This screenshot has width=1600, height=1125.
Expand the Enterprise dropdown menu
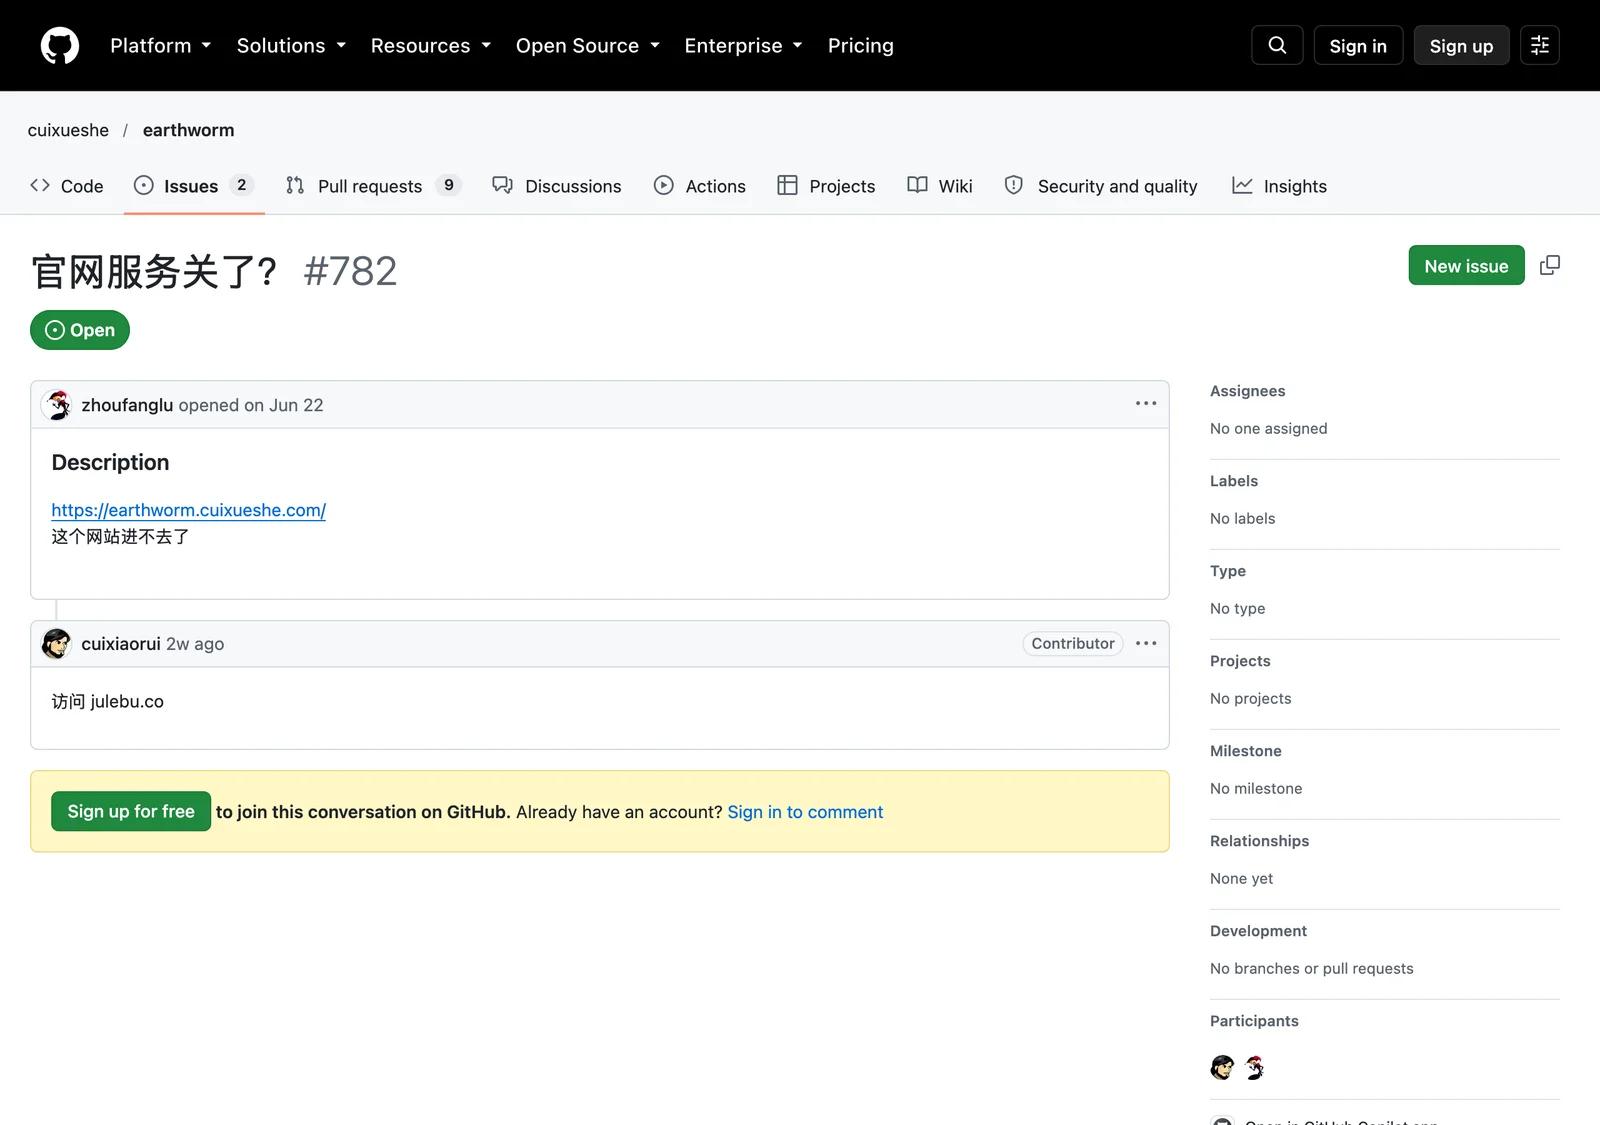[743, 46]
